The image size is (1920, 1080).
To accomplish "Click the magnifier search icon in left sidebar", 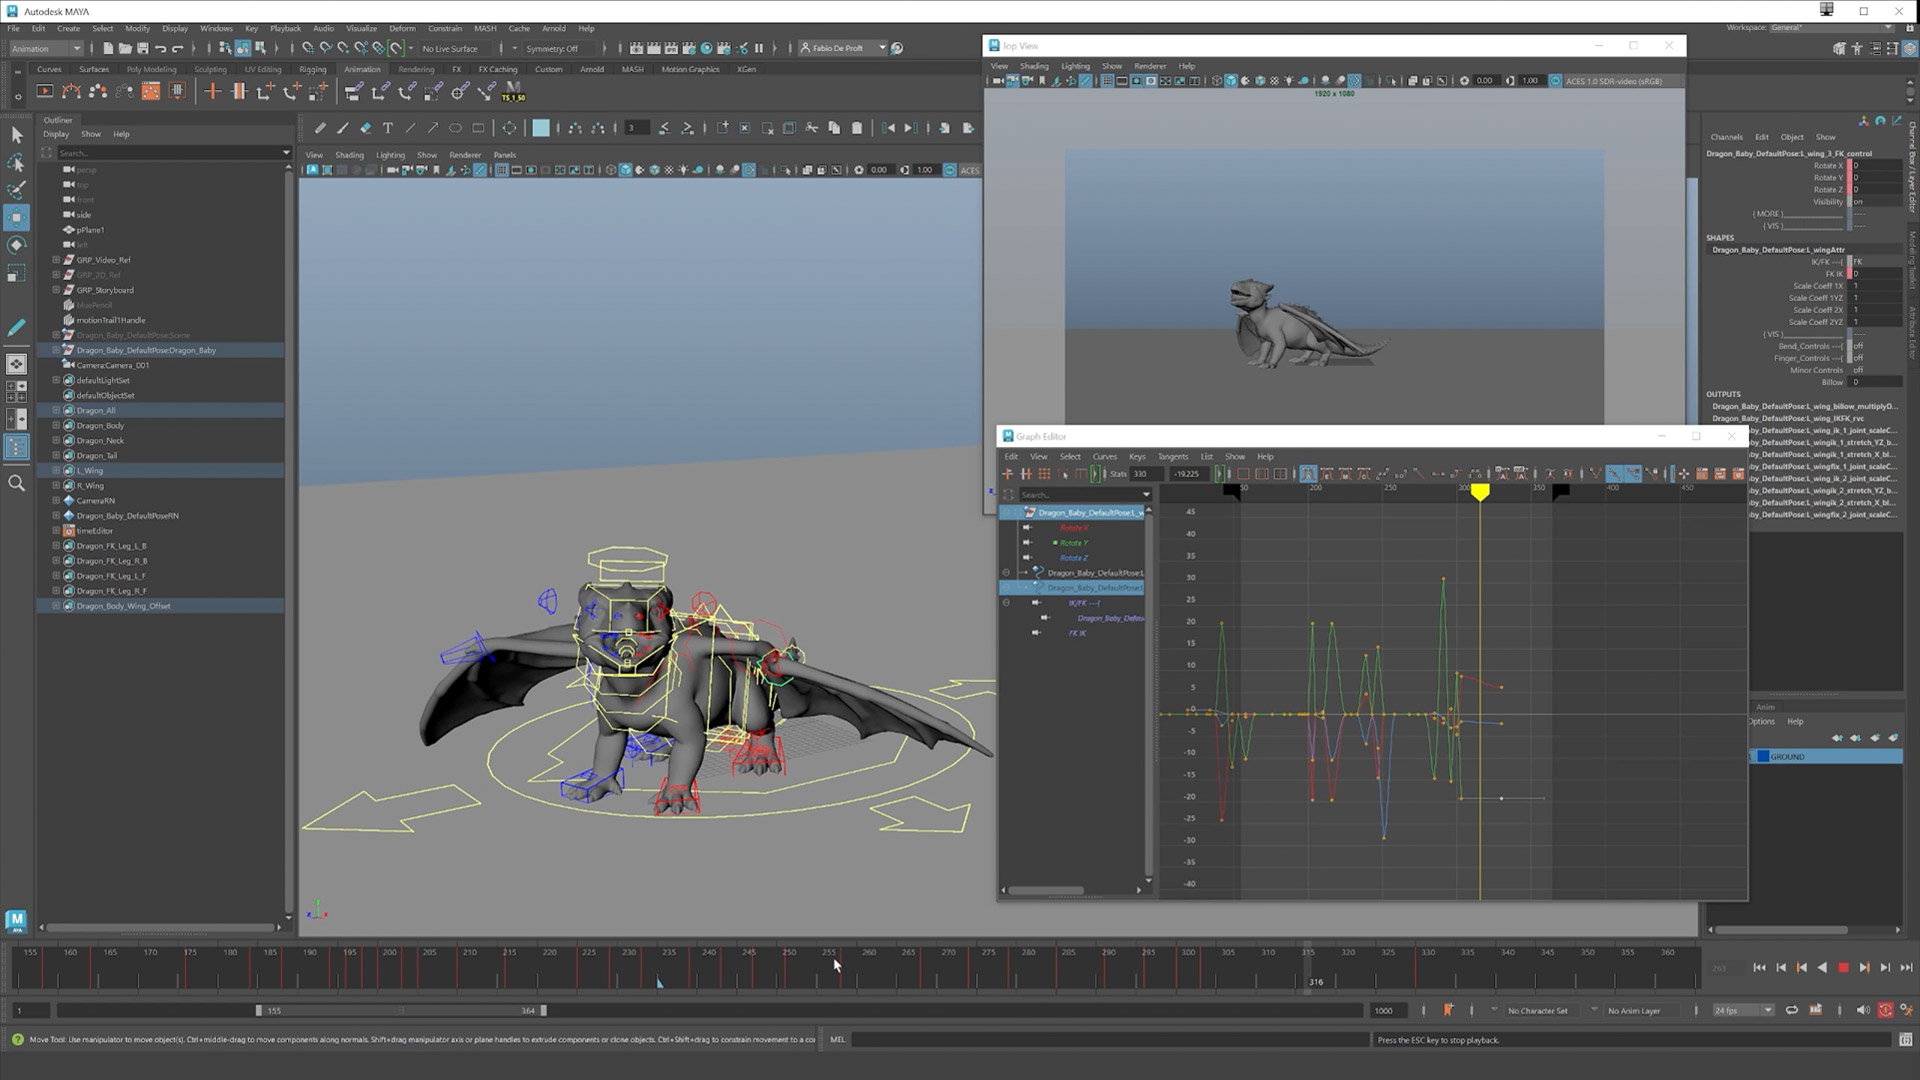I will [16, 483].
